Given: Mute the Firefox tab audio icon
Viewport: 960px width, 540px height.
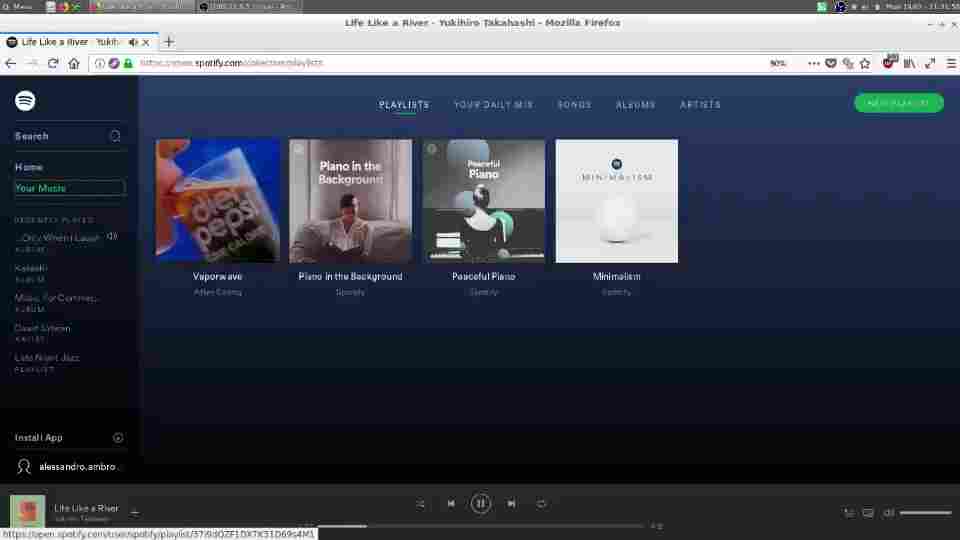Looking at the screenshot, I should tap(133, 42).
